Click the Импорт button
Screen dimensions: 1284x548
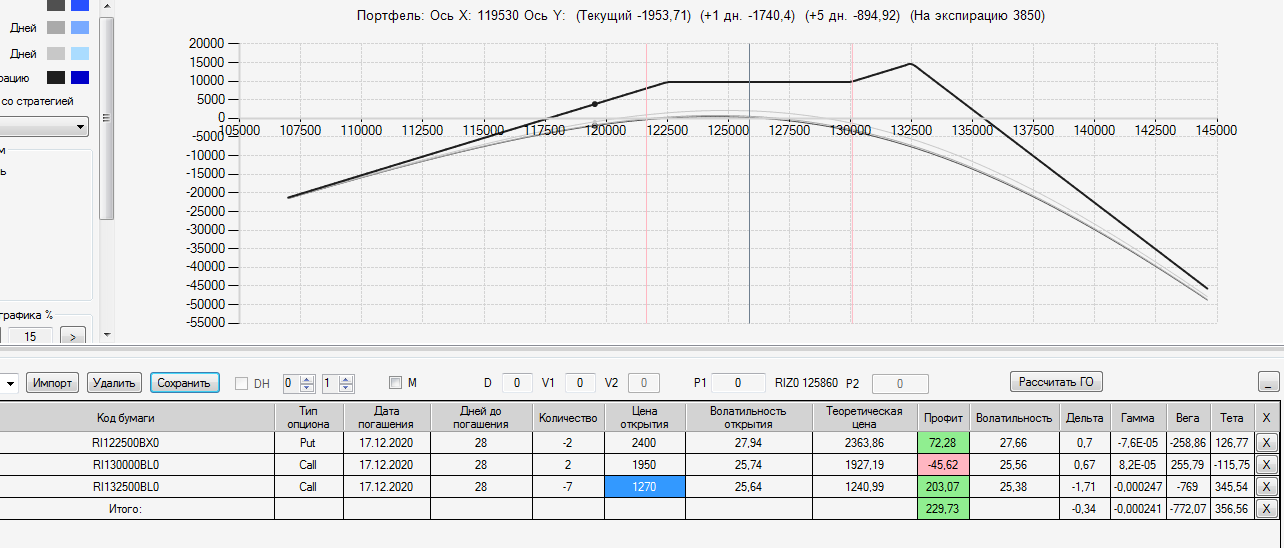pyautogui.click(x=53, y=383)
